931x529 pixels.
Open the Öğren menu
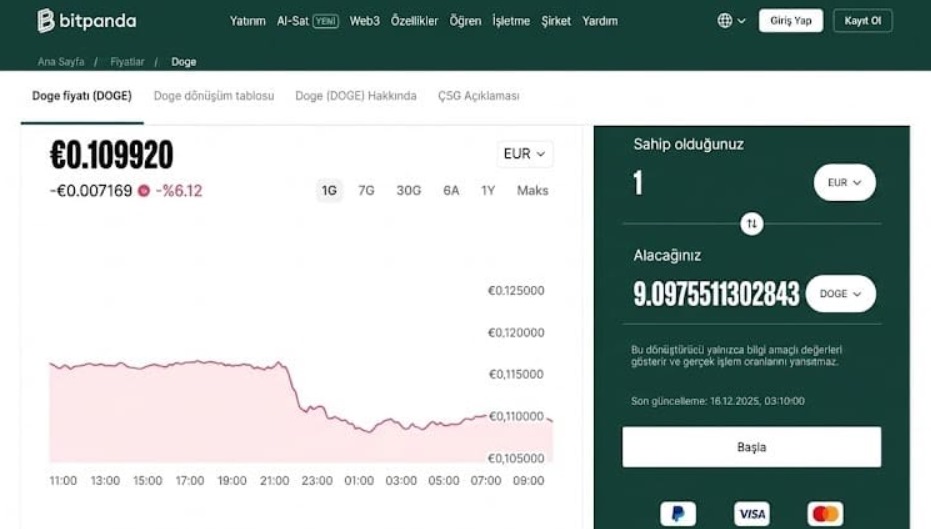(465, 21)
